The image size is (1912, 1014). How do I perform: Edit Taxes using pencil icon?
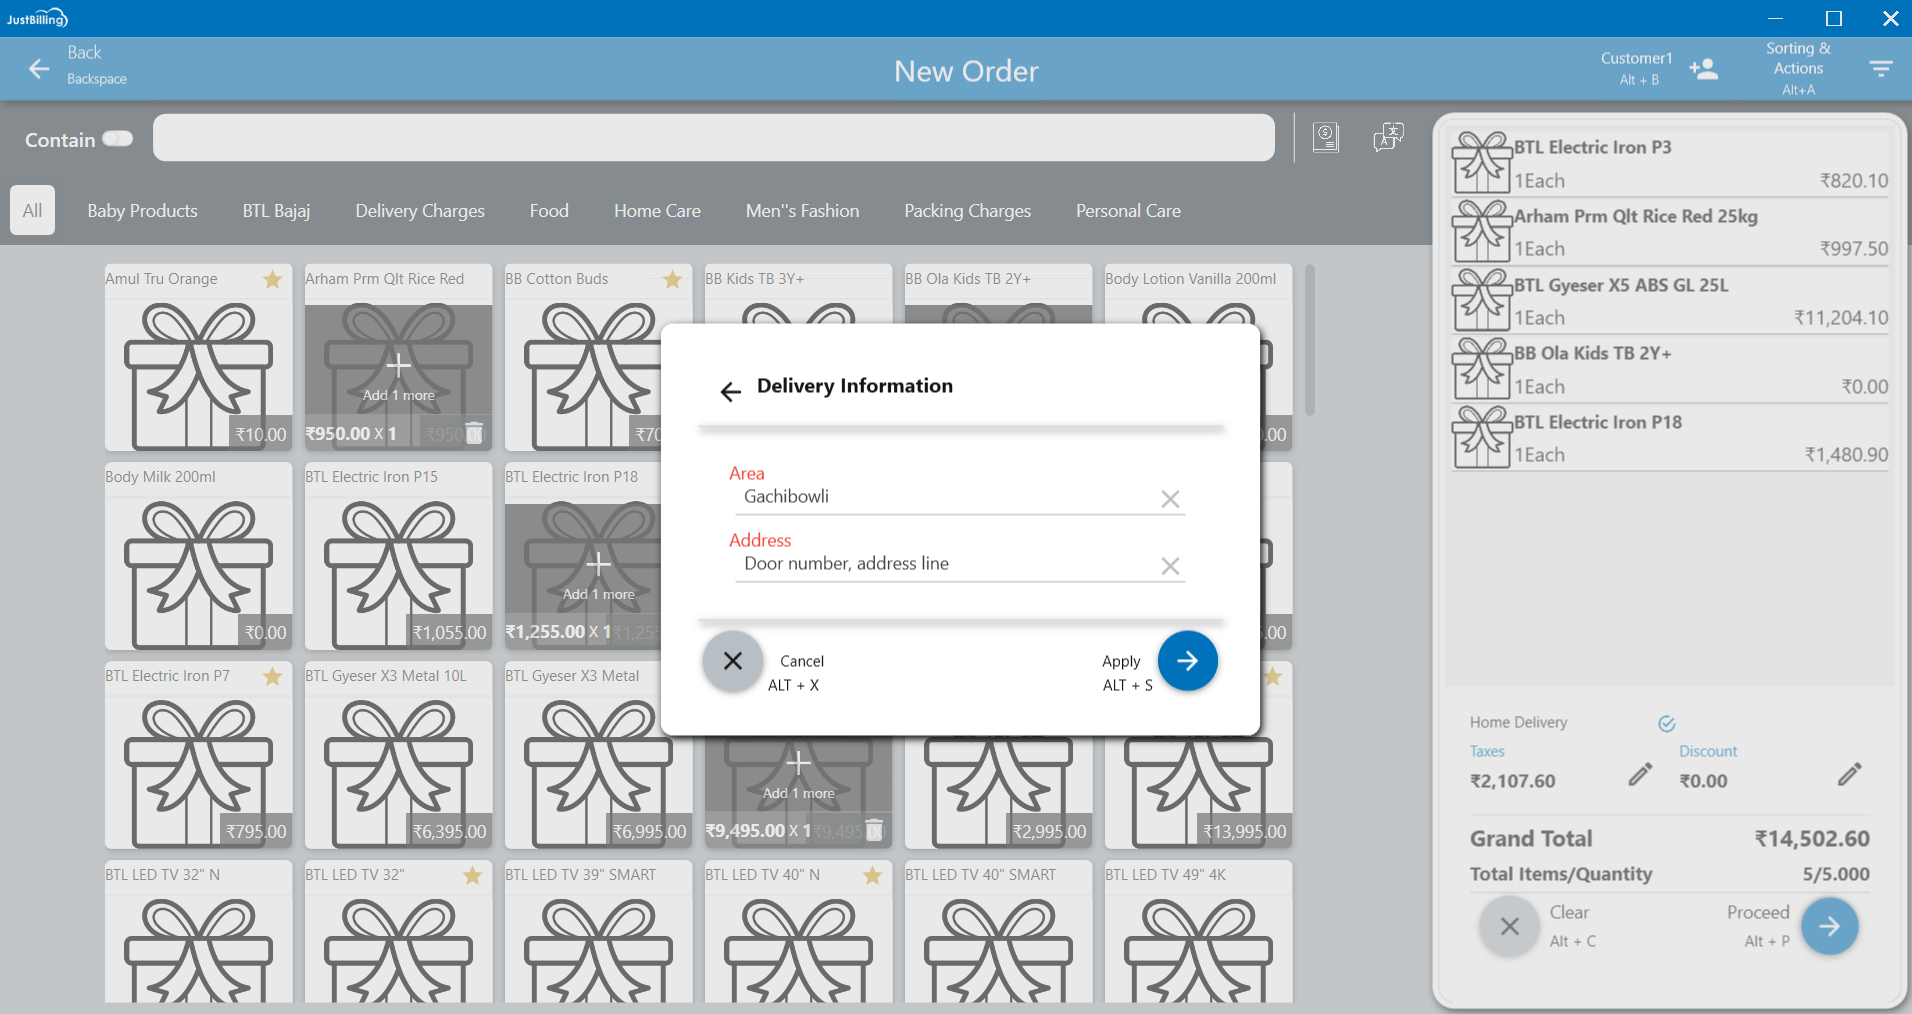[1640, 774]
